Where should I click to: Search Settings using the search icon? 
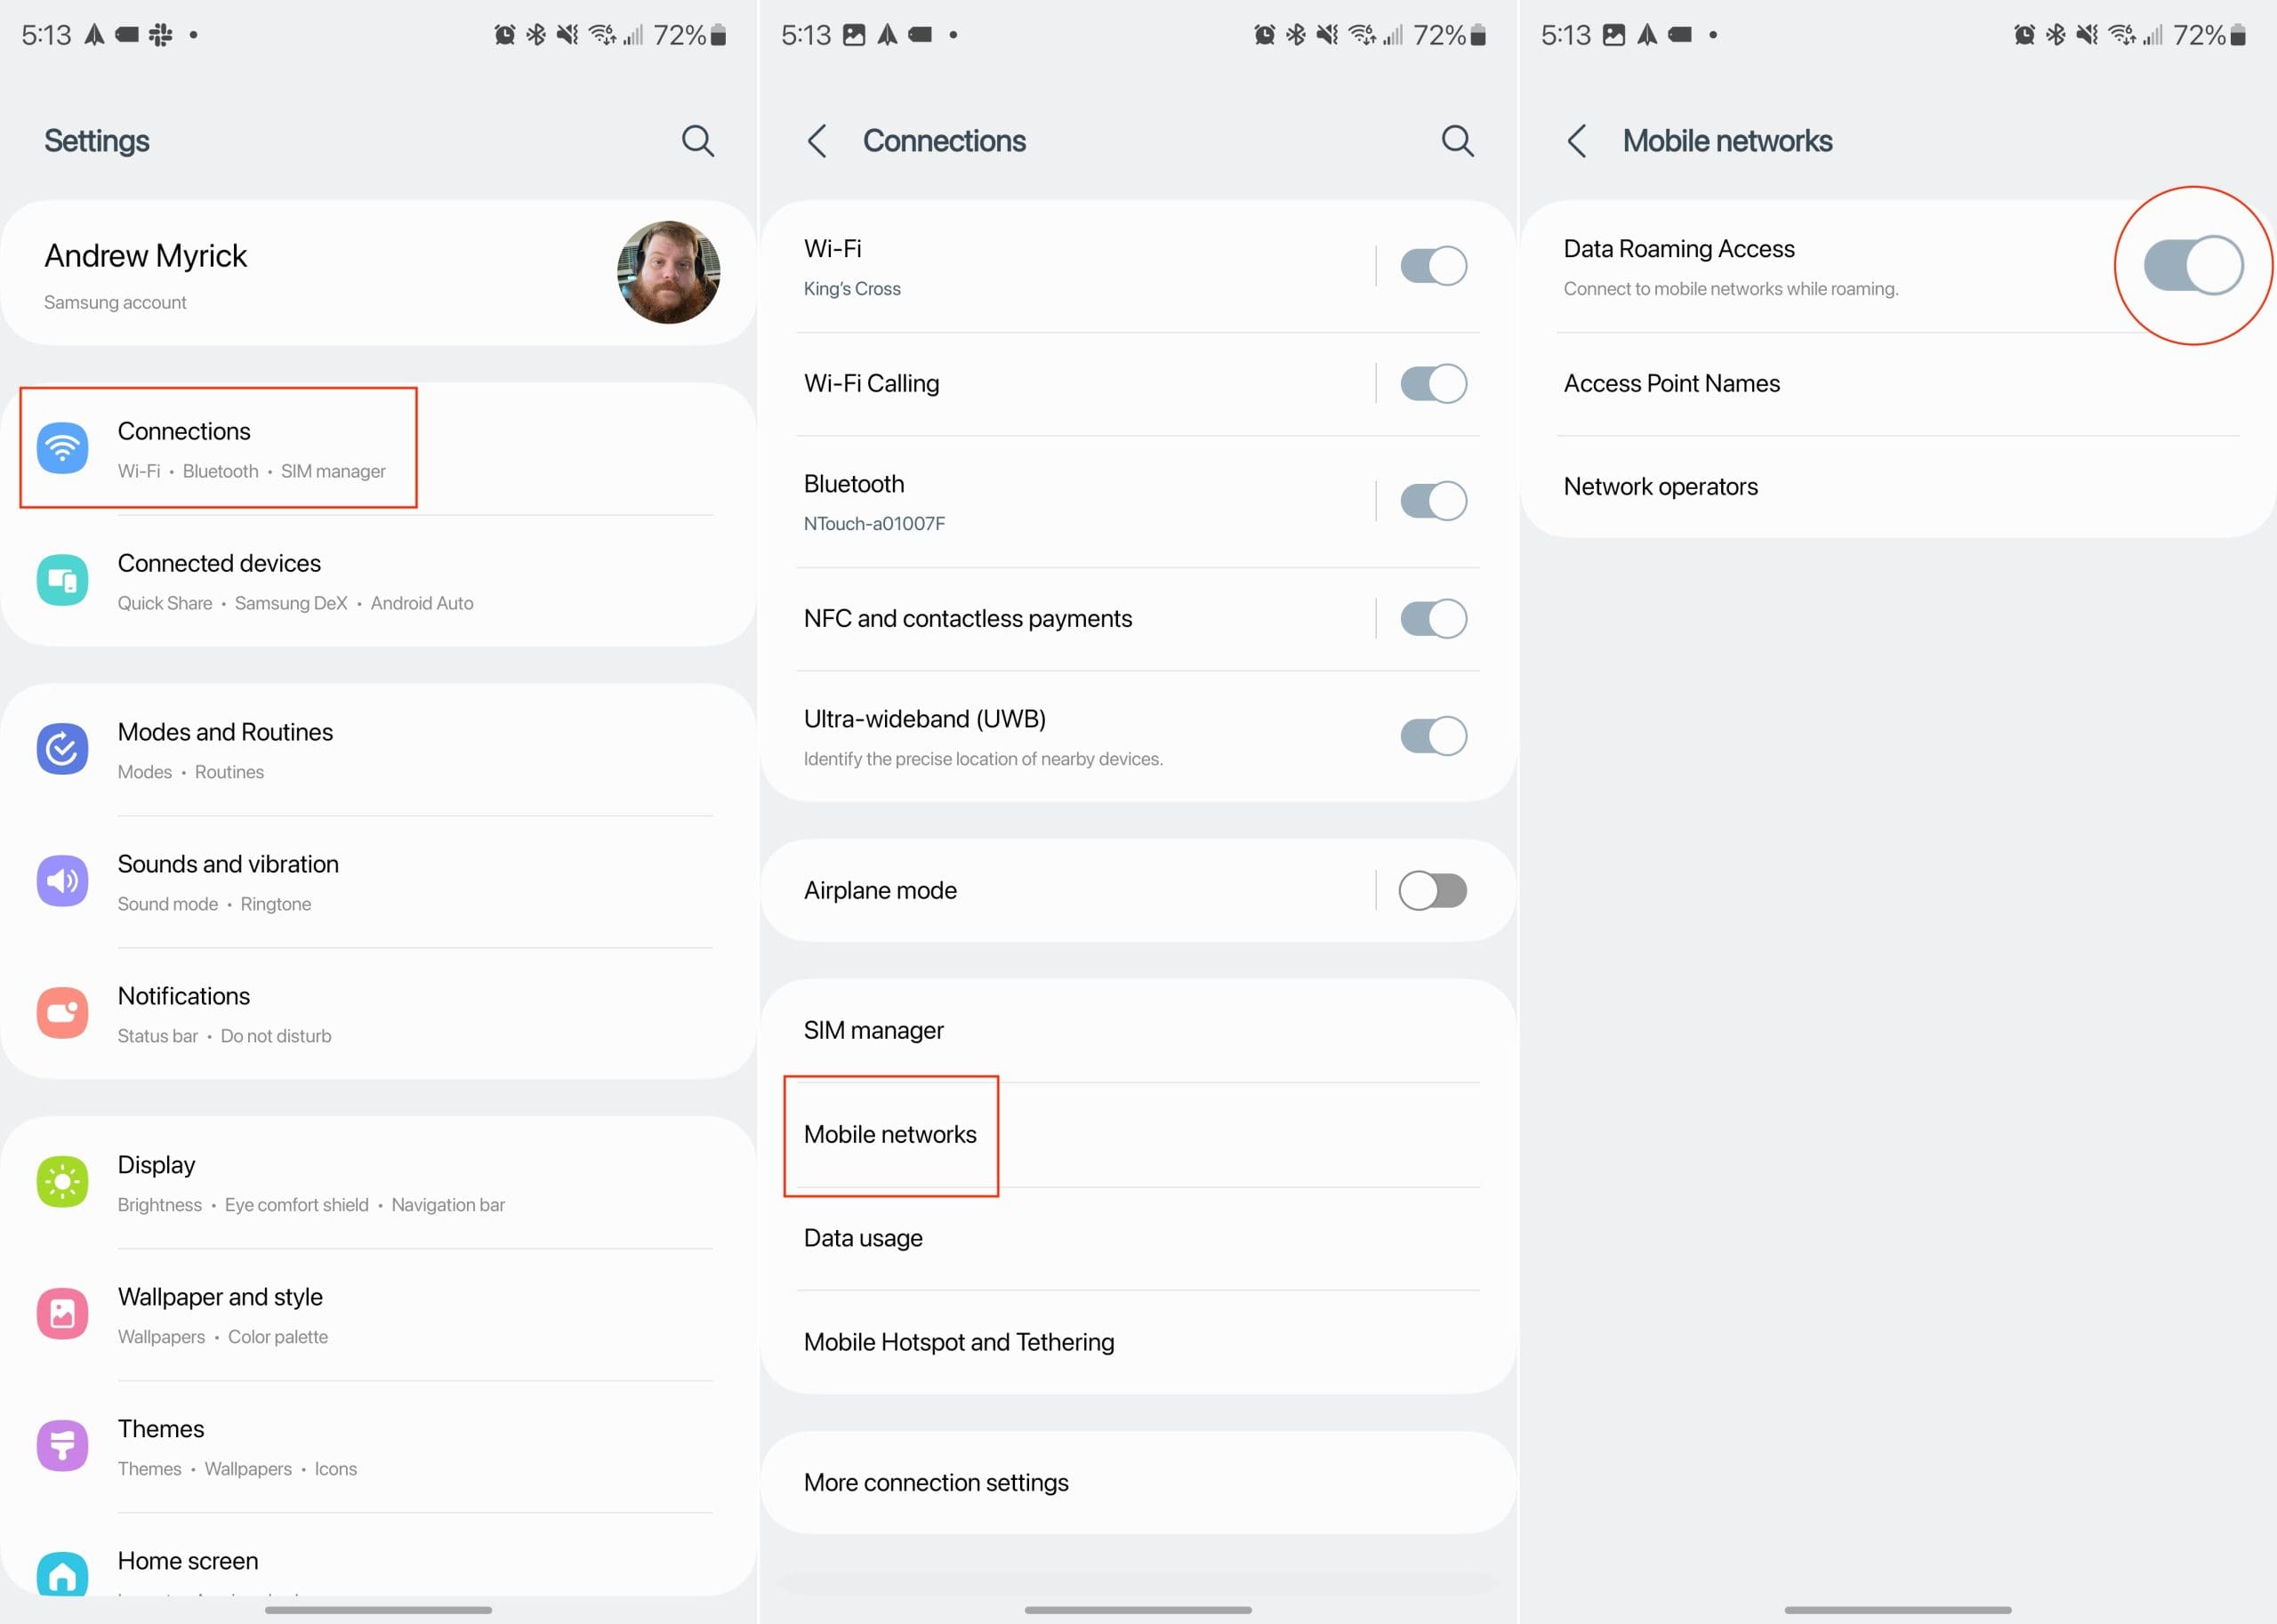click(699, 139)
